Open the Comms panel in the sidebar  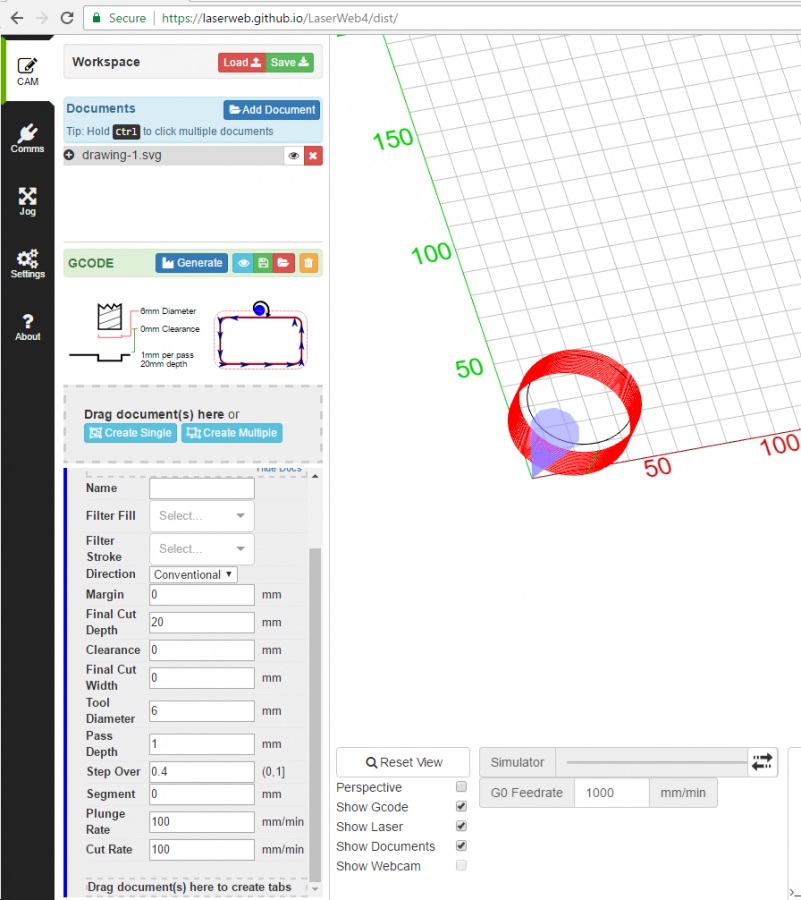coord(27,138)
